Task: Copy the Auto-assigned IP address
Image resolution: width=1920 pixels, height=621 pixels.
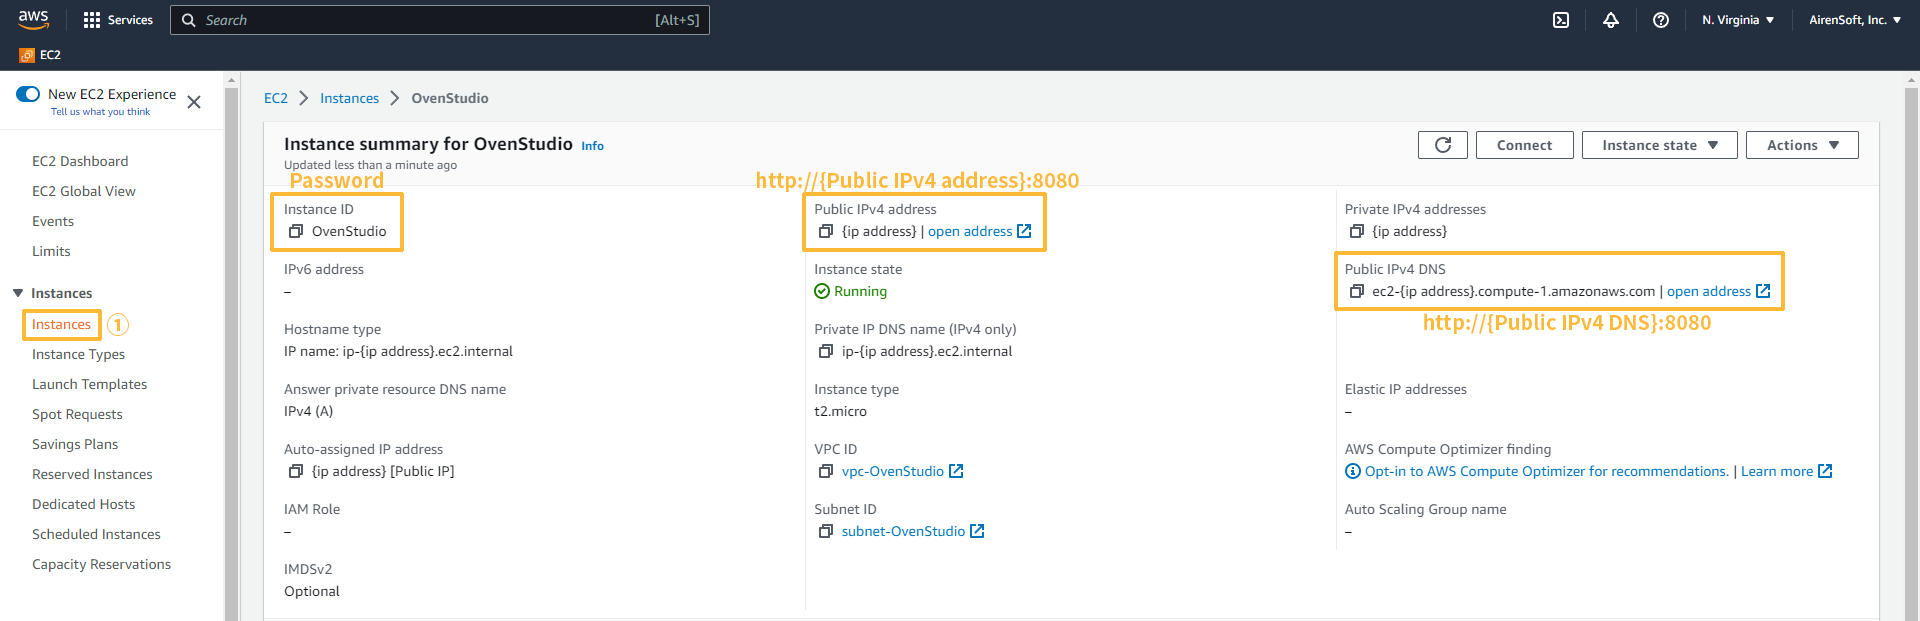Action: (296, 471)
